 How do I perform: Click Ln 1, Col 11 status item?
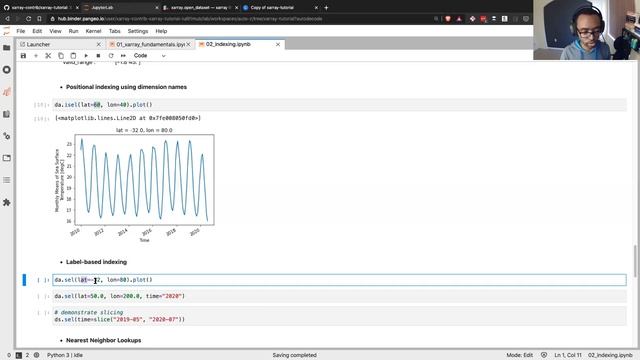[x=568, y=355]
